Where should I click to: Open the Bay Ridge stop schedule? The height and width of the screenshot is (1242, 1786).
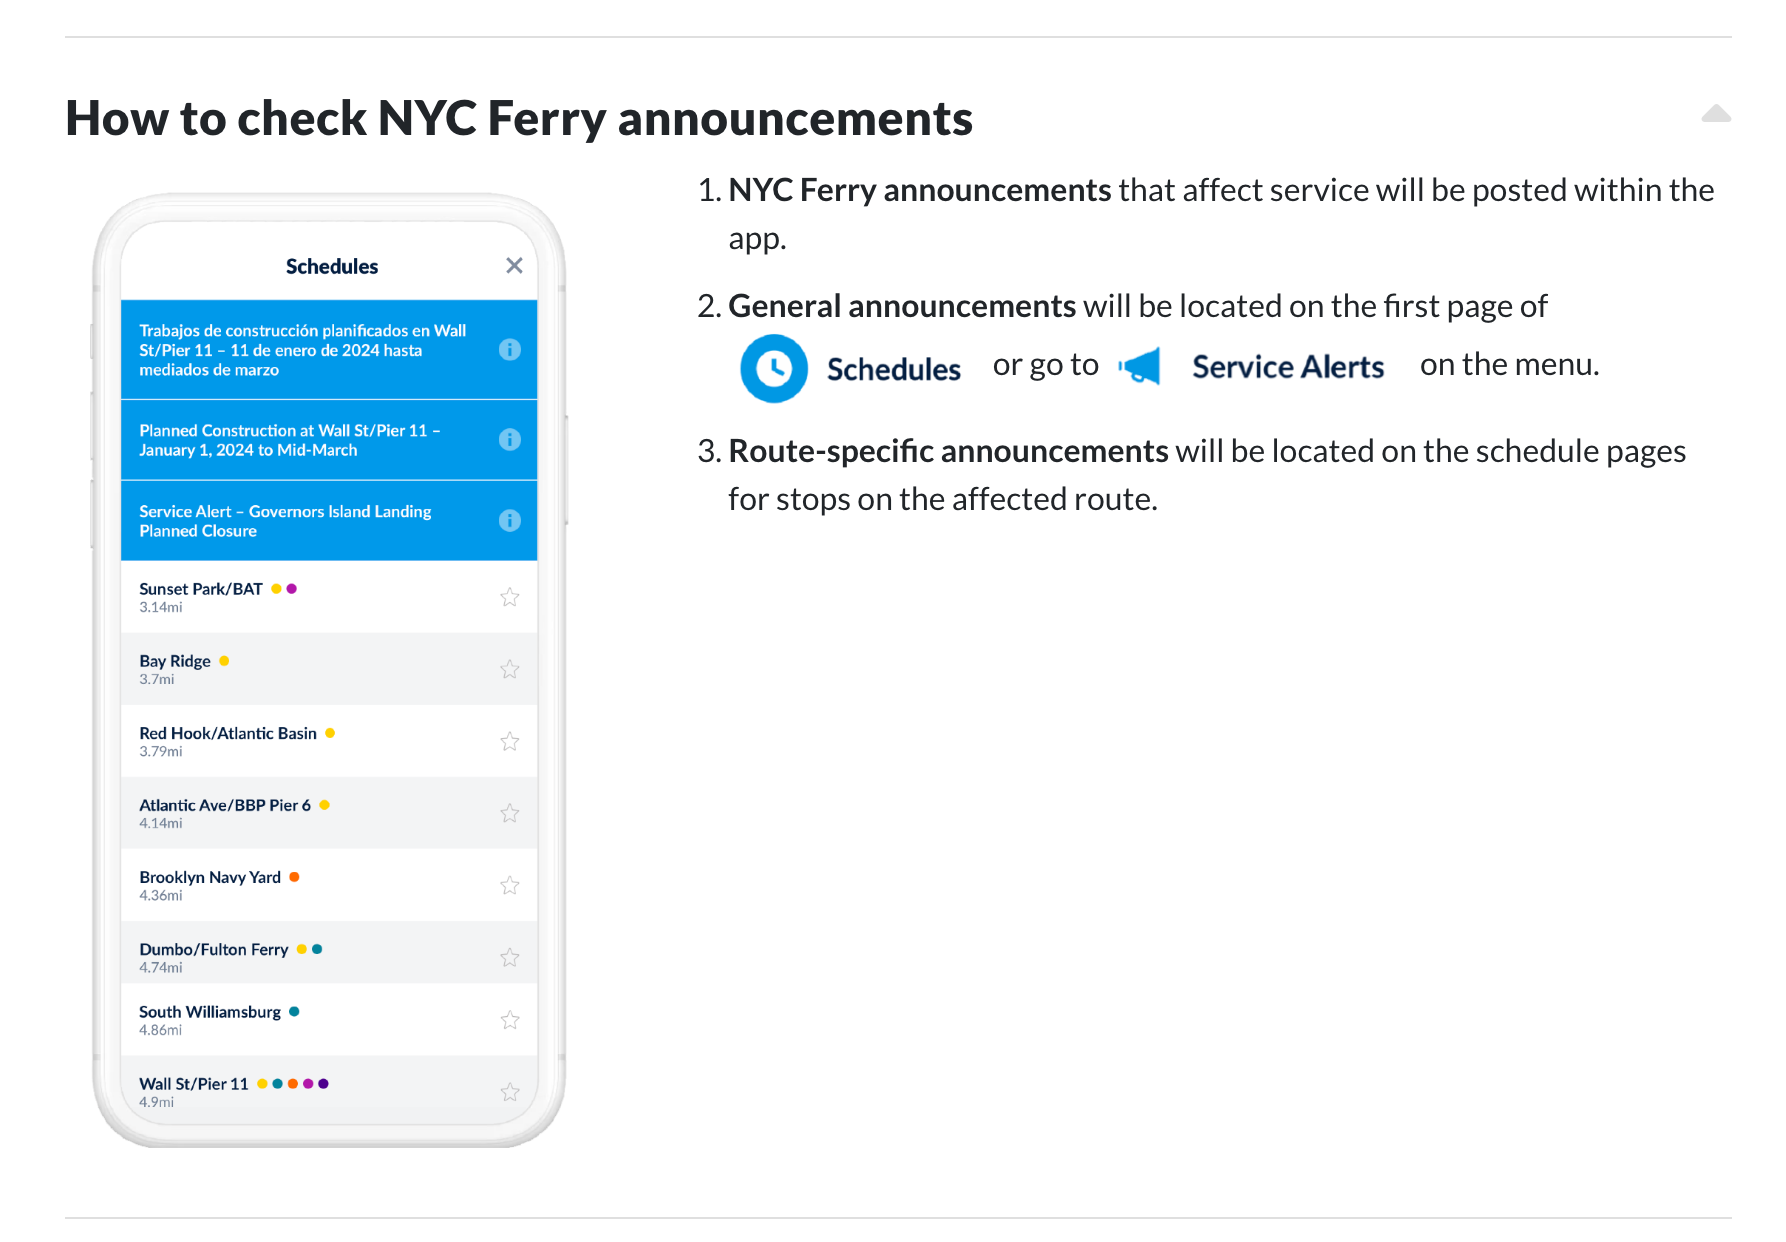(x=329, y=669)
